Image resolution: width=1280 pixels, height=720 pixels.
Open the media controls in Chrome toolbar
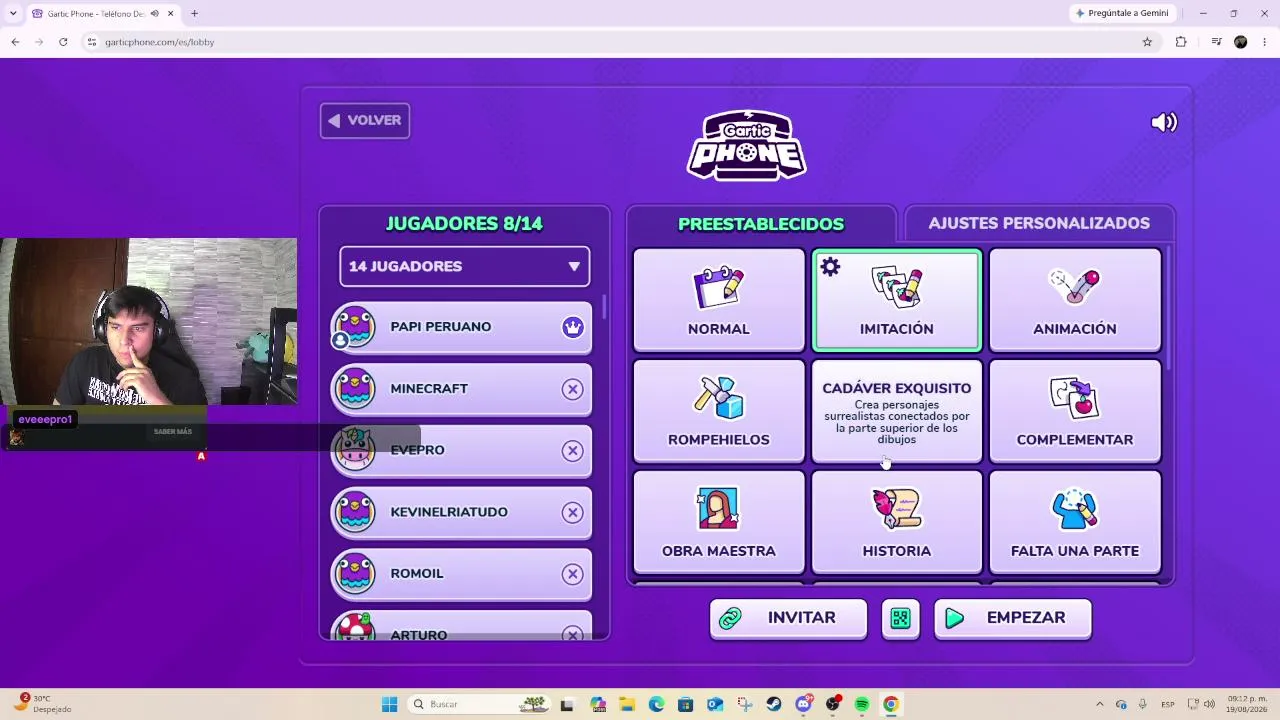click(x=1216, y=42)
